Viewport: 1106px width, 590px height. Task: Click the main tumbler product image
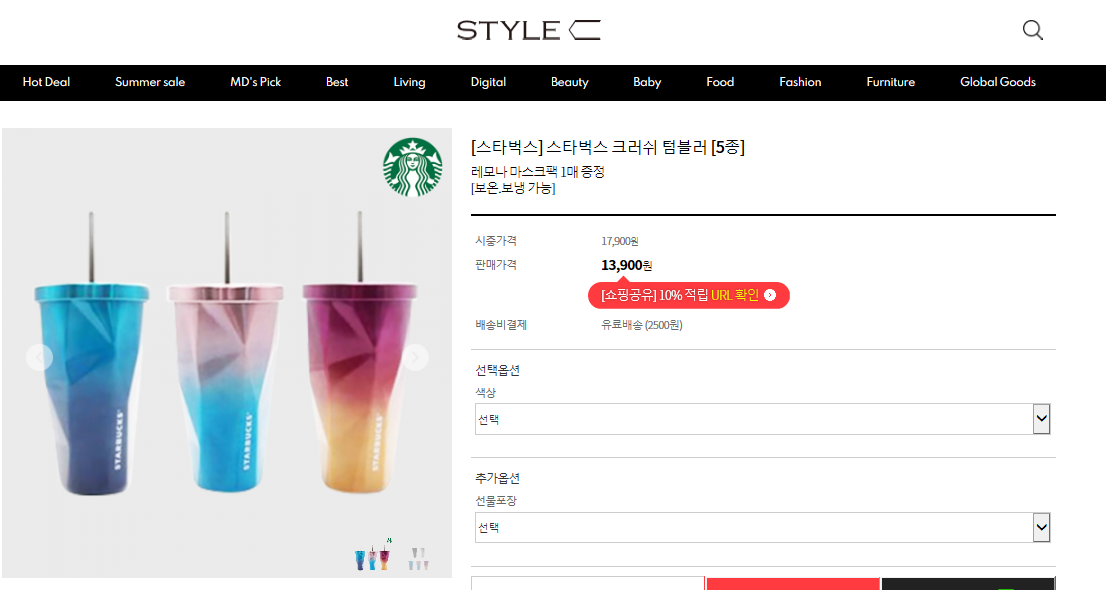tap(226, 353)
